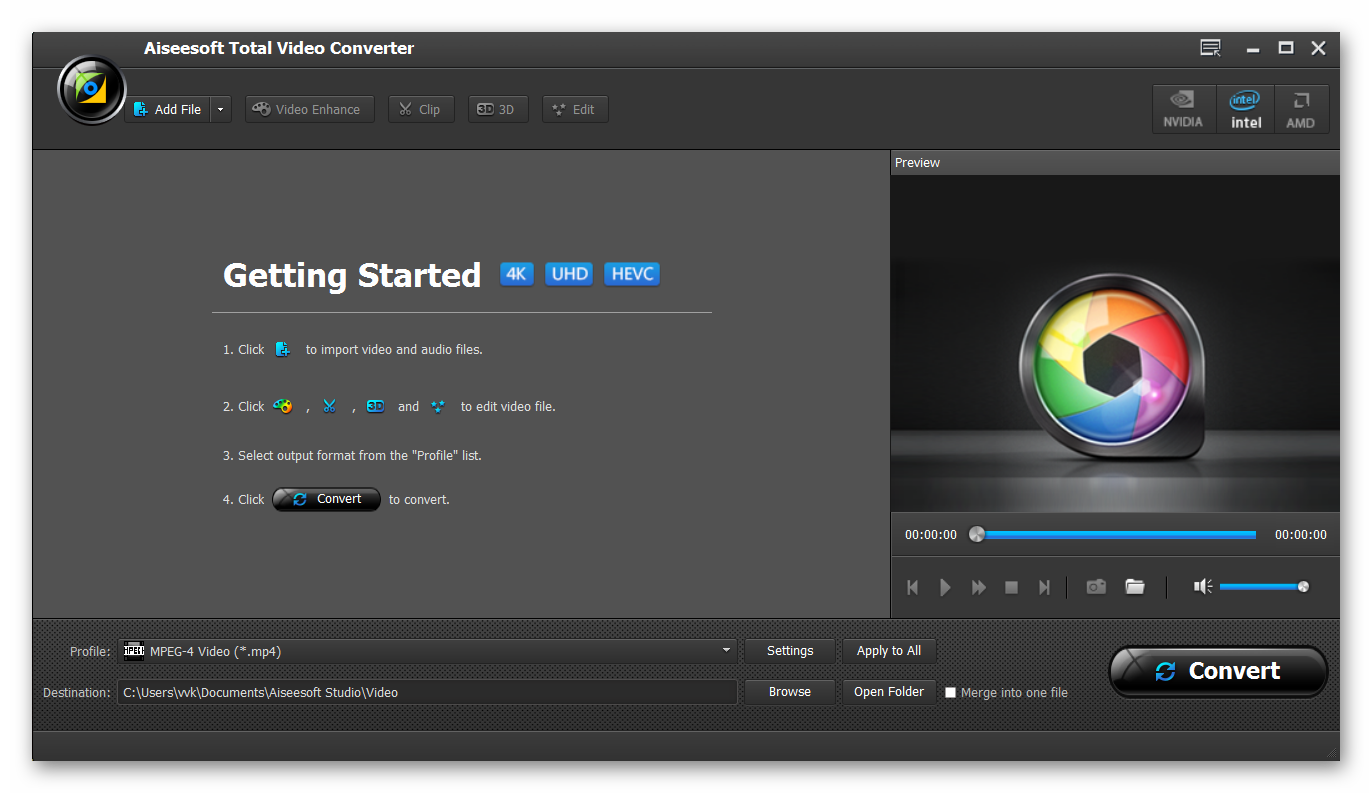Open profile Settings
Viewport: 1372px width, 793px height.
pos(790,651)
